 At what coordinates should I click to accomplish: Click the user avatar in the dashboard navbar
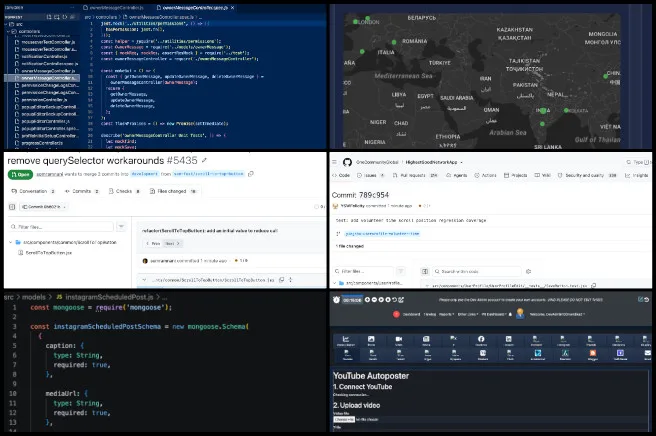coord(520,313)
